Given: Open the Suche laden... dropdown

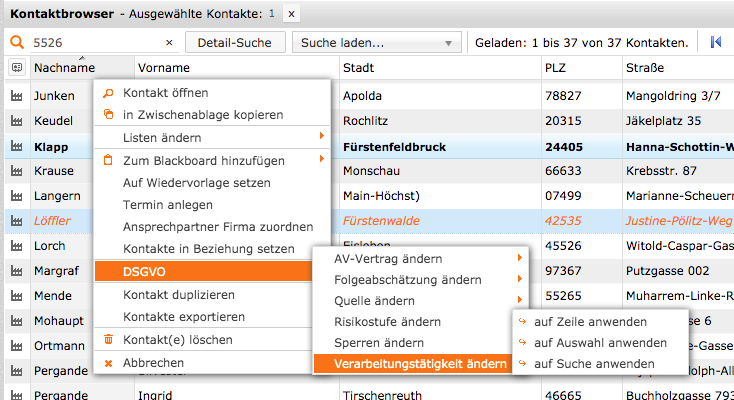Looking at the screenshot, I should [x=377, y=43].
